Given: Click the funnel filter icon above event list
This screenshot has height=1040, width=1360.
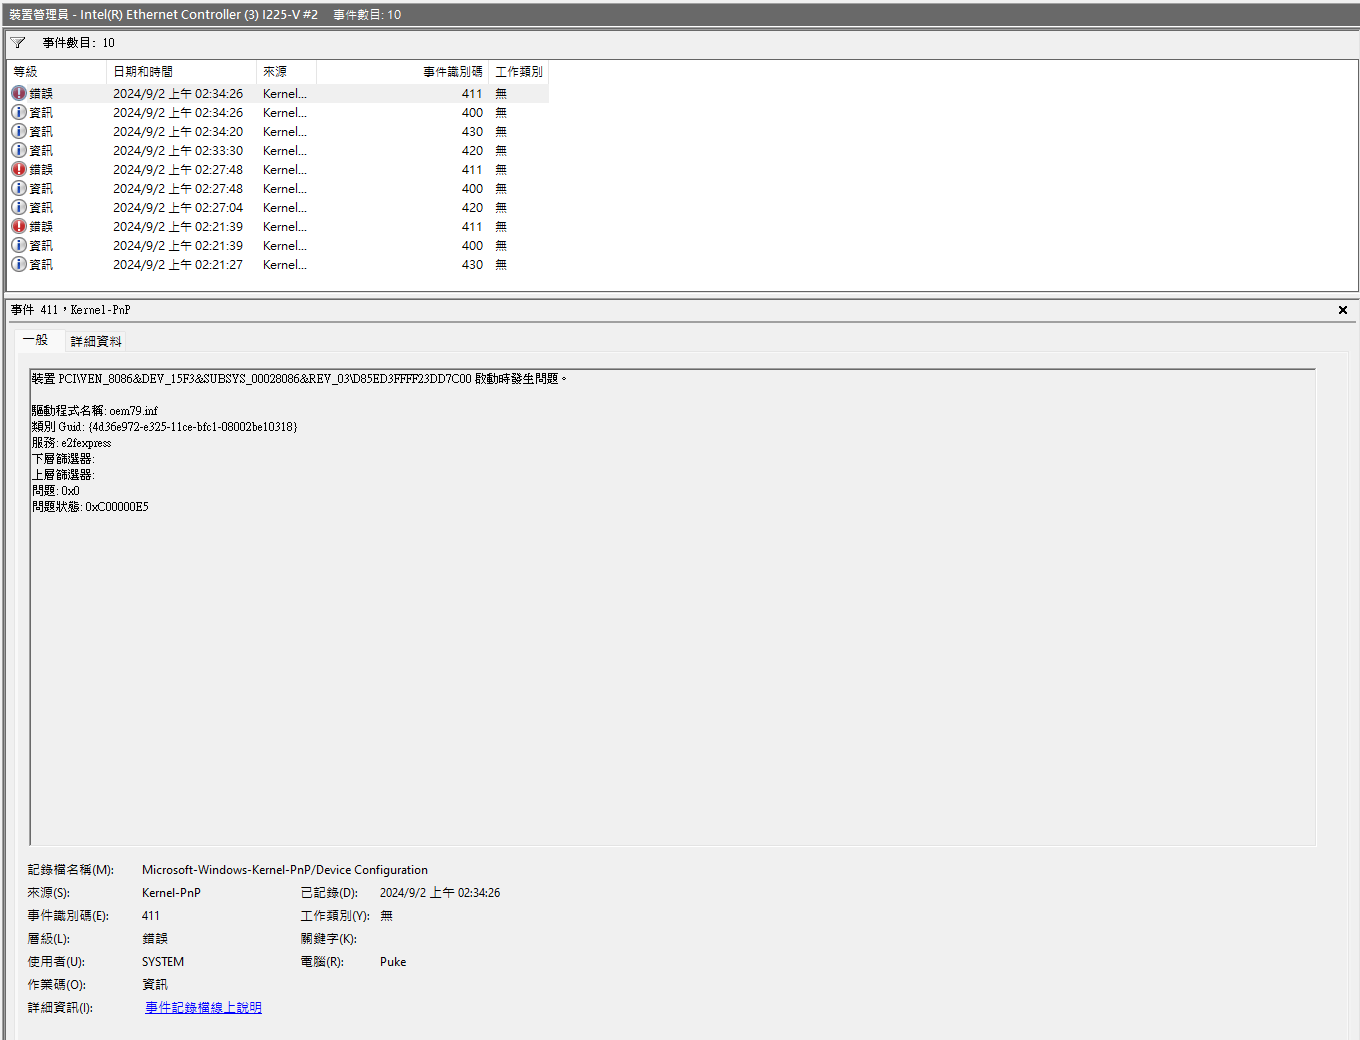Looking at the screenshot, I should (17, 42).
